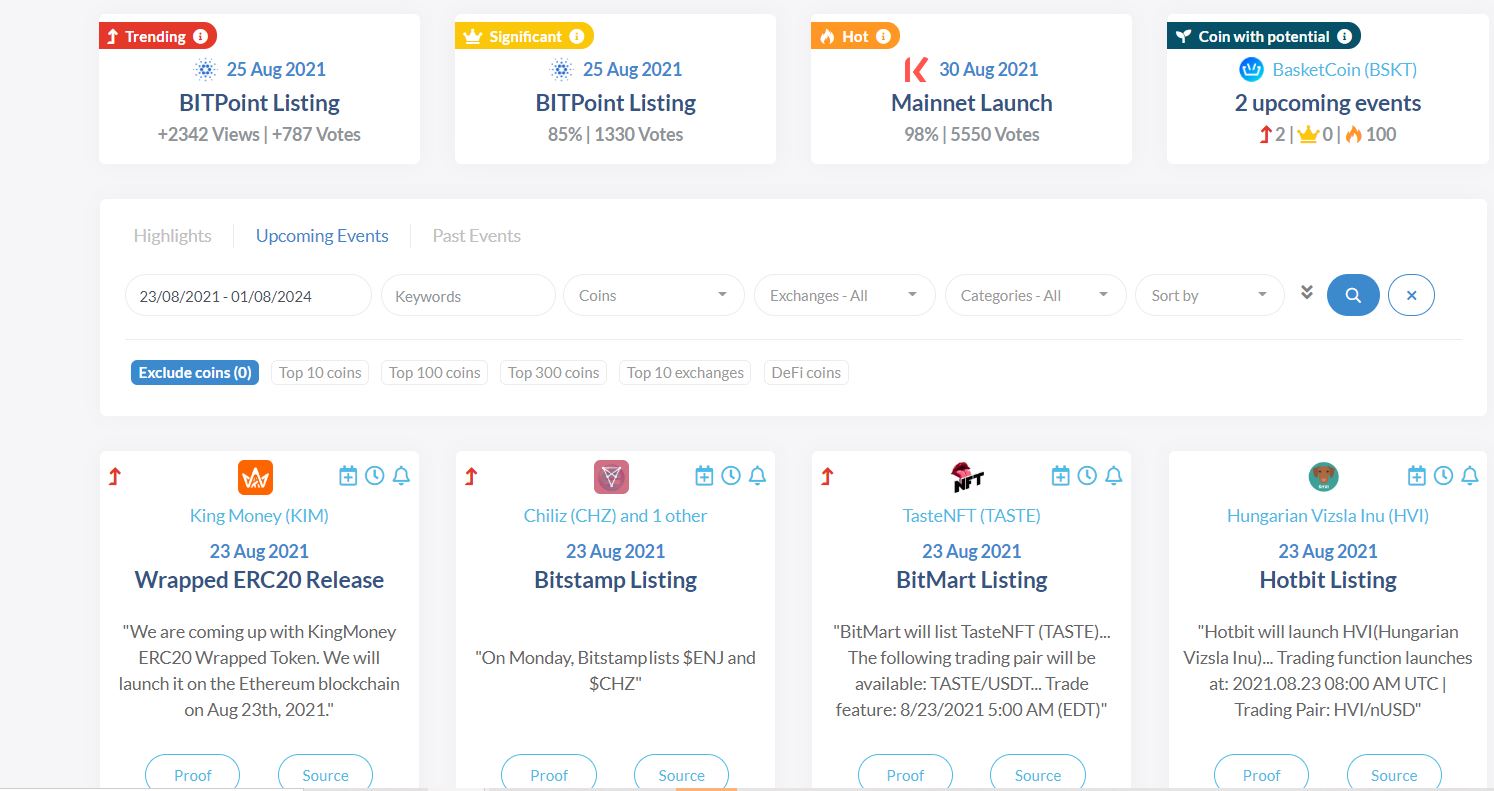
Task: Toggle the Top 100 coins filter
Action: 435,373
